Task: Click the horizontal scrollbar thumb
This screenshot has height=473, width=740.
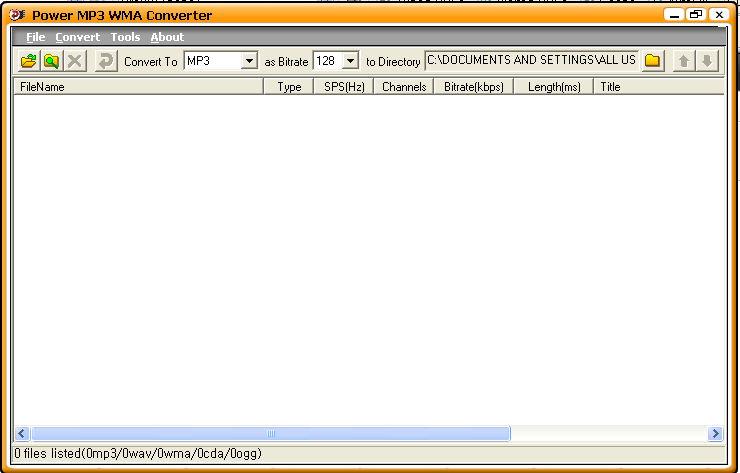Action: 271,433
